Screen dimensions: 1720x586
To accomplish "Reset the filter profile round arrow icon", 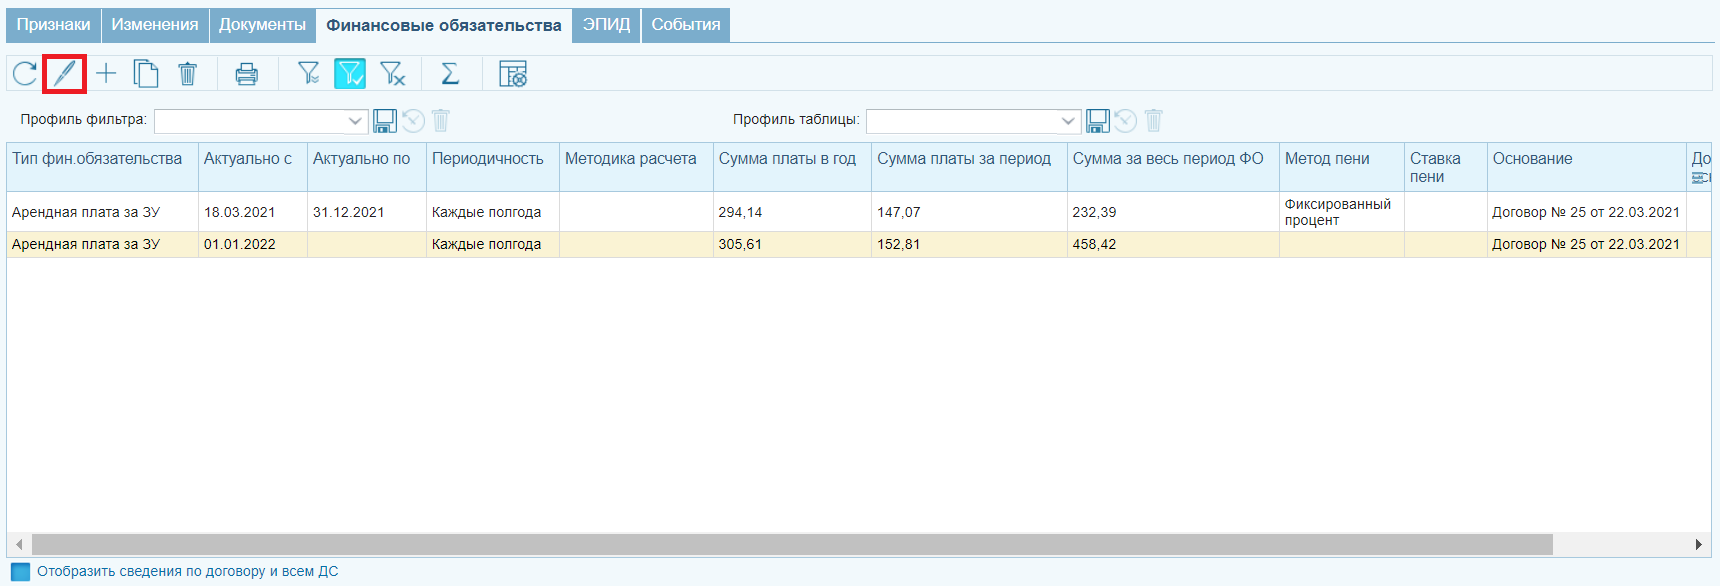I will (413, 121).
